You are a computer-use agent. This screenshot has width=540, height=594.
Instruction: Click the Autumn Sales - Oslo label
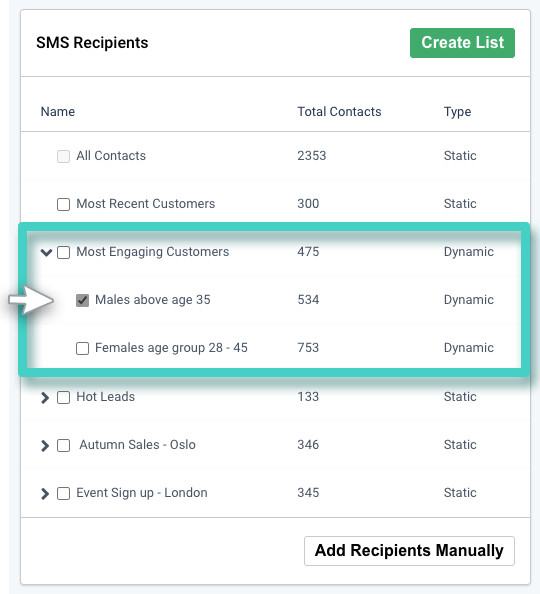[138, 445]
